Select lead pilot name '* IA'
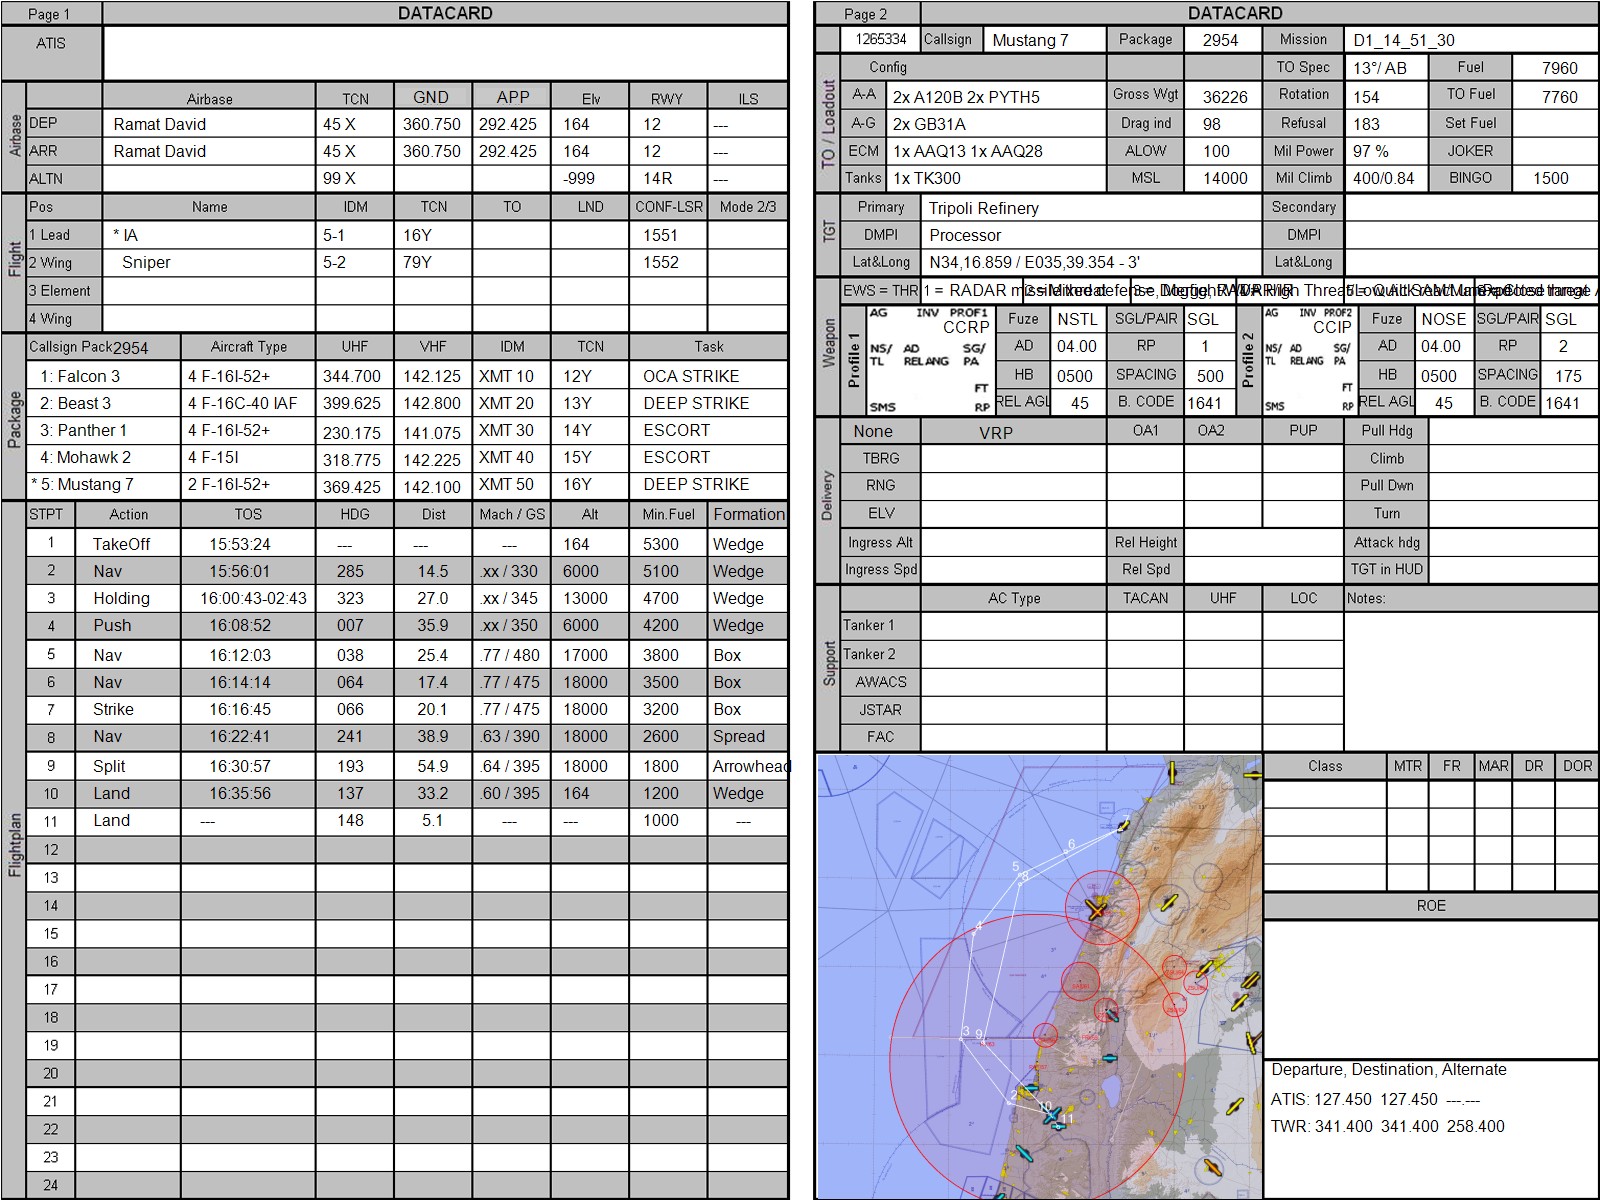The width and height of the screenshot is (1600, 1200). coord(125,235)
